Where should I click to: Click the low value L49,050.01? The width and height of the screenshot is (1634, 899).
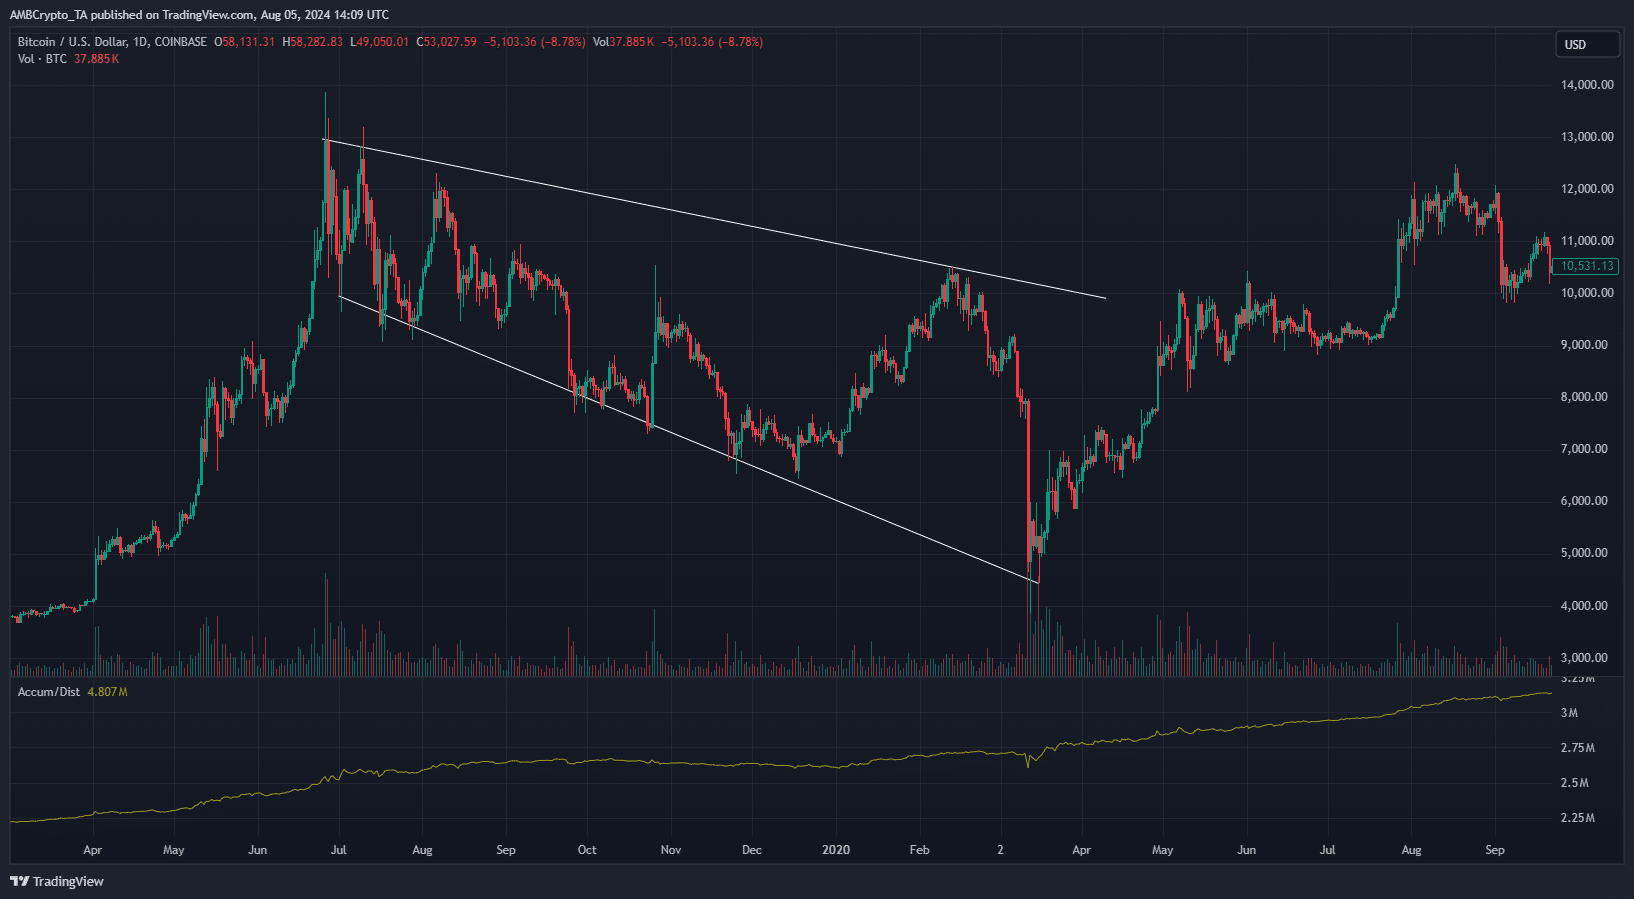pyautogui.click(x=380, y=42)
